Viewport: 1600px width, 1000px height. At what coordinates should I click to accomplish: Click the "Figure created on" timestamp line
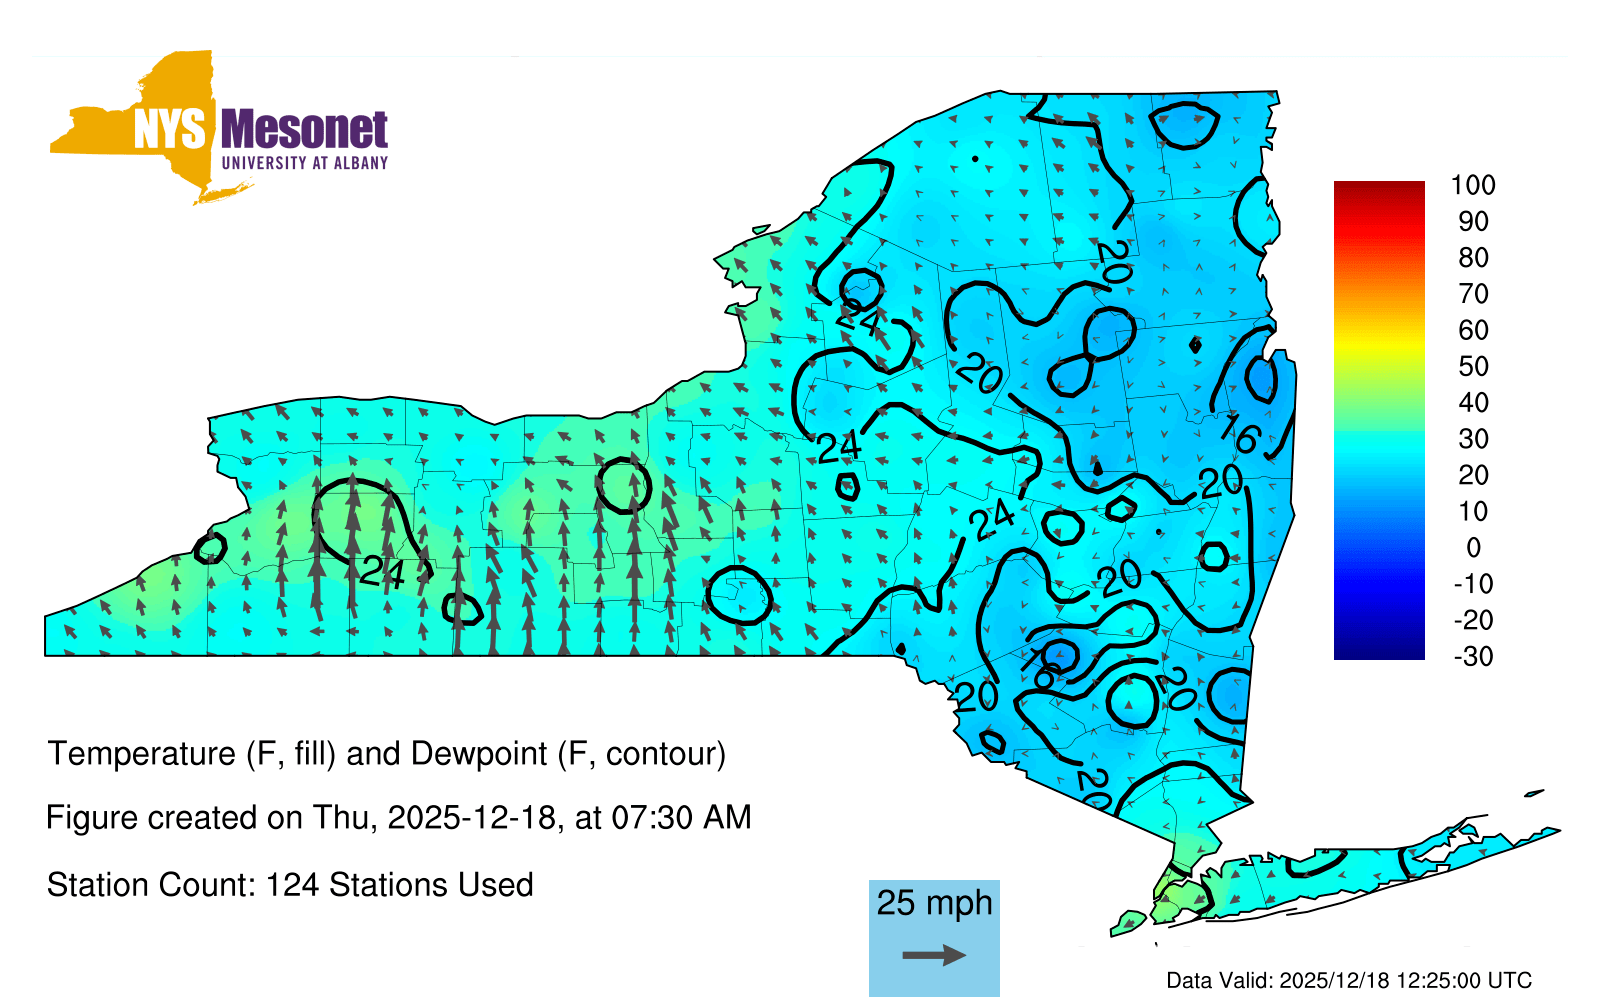click(x=398, y=818)
